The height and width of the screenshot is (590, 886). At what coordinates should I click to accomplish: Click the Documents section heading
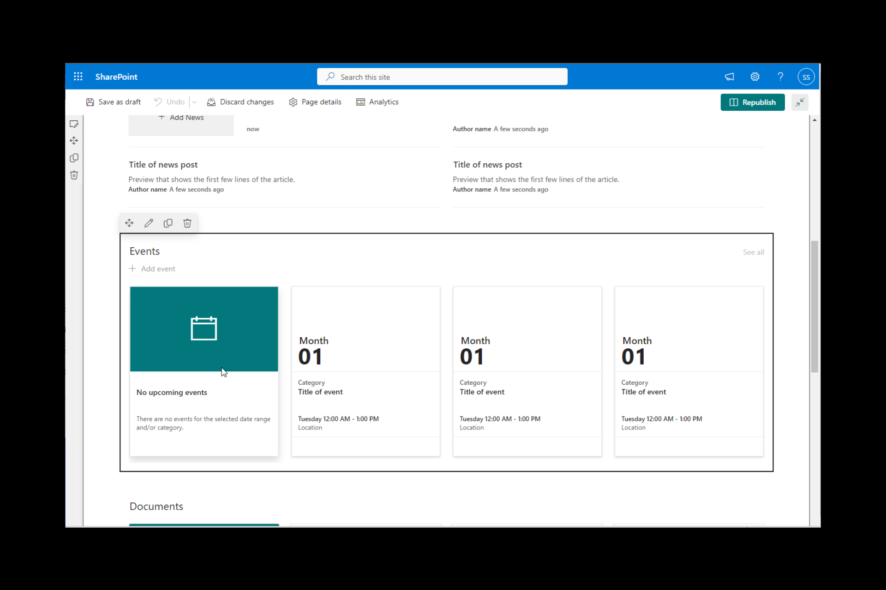157,506
